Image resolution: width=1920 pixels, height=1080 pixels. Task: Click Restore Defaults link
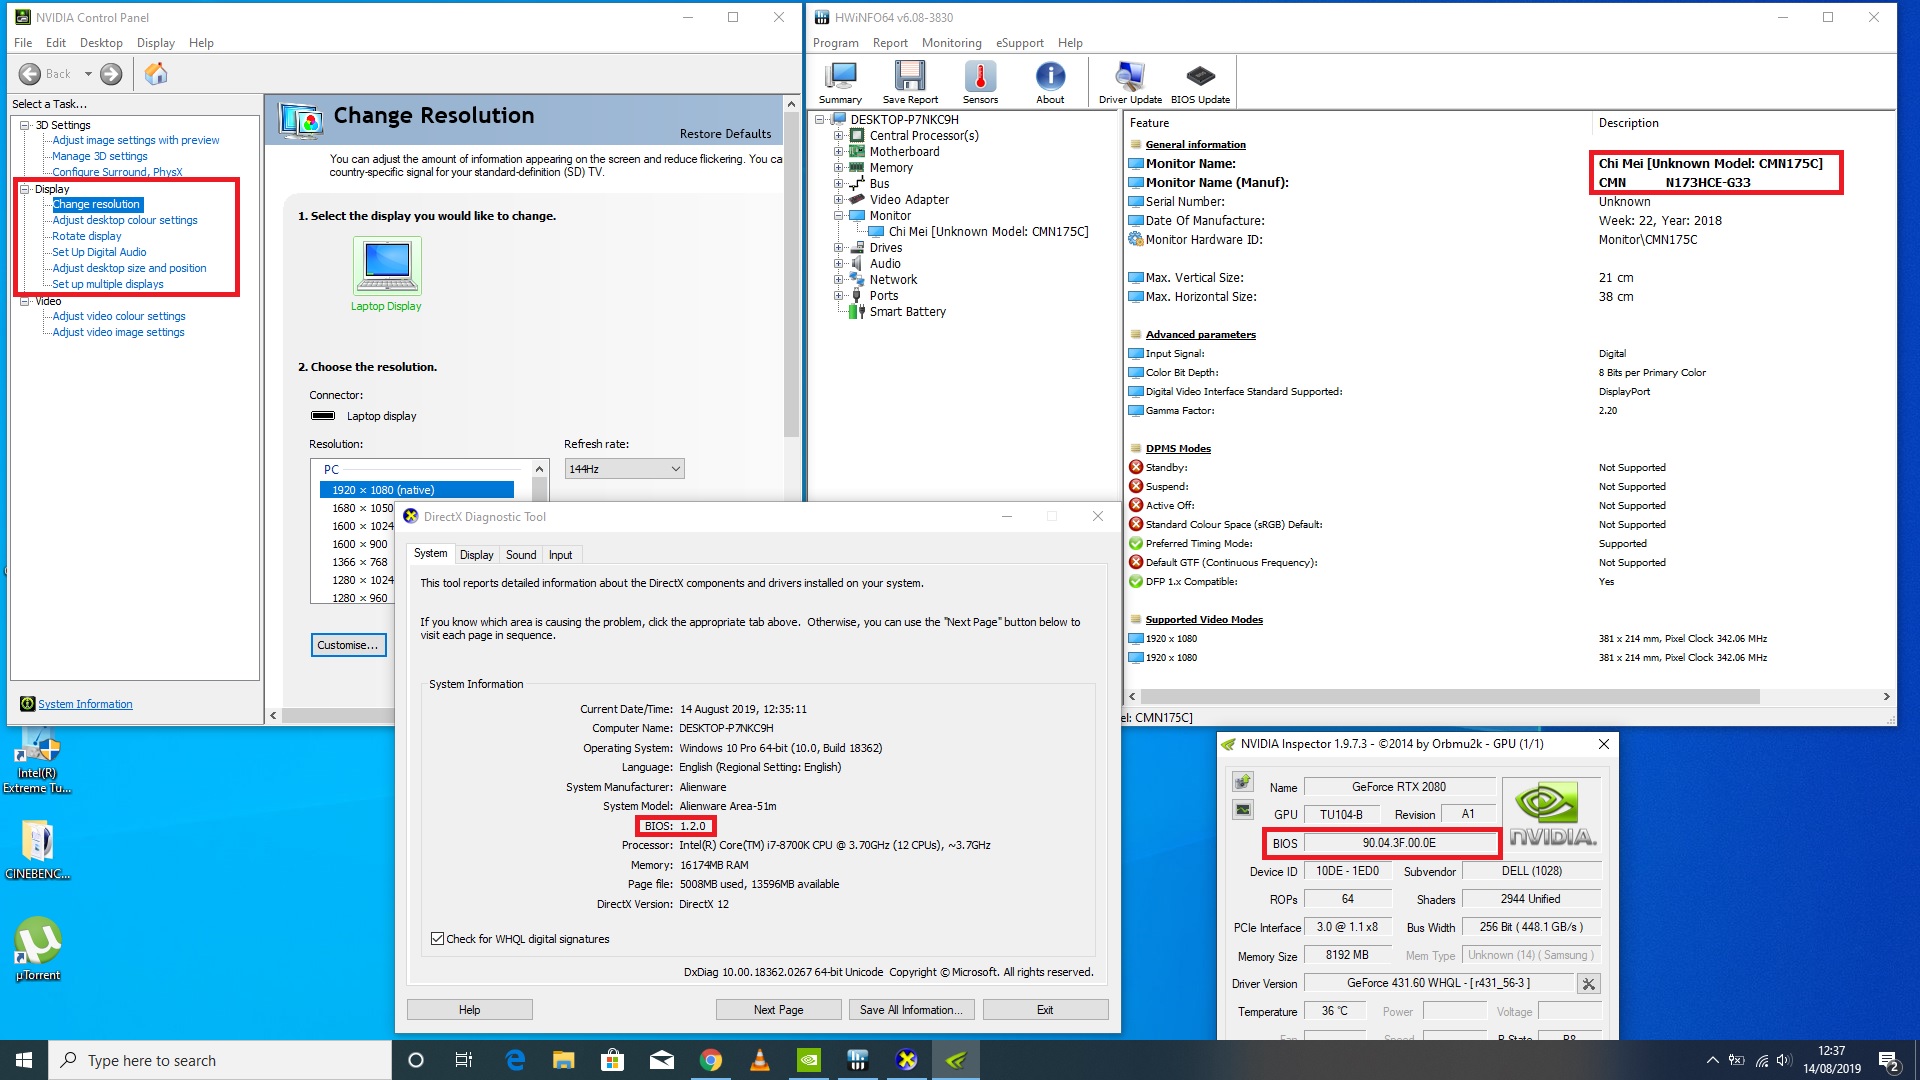[x=725, y=134]
